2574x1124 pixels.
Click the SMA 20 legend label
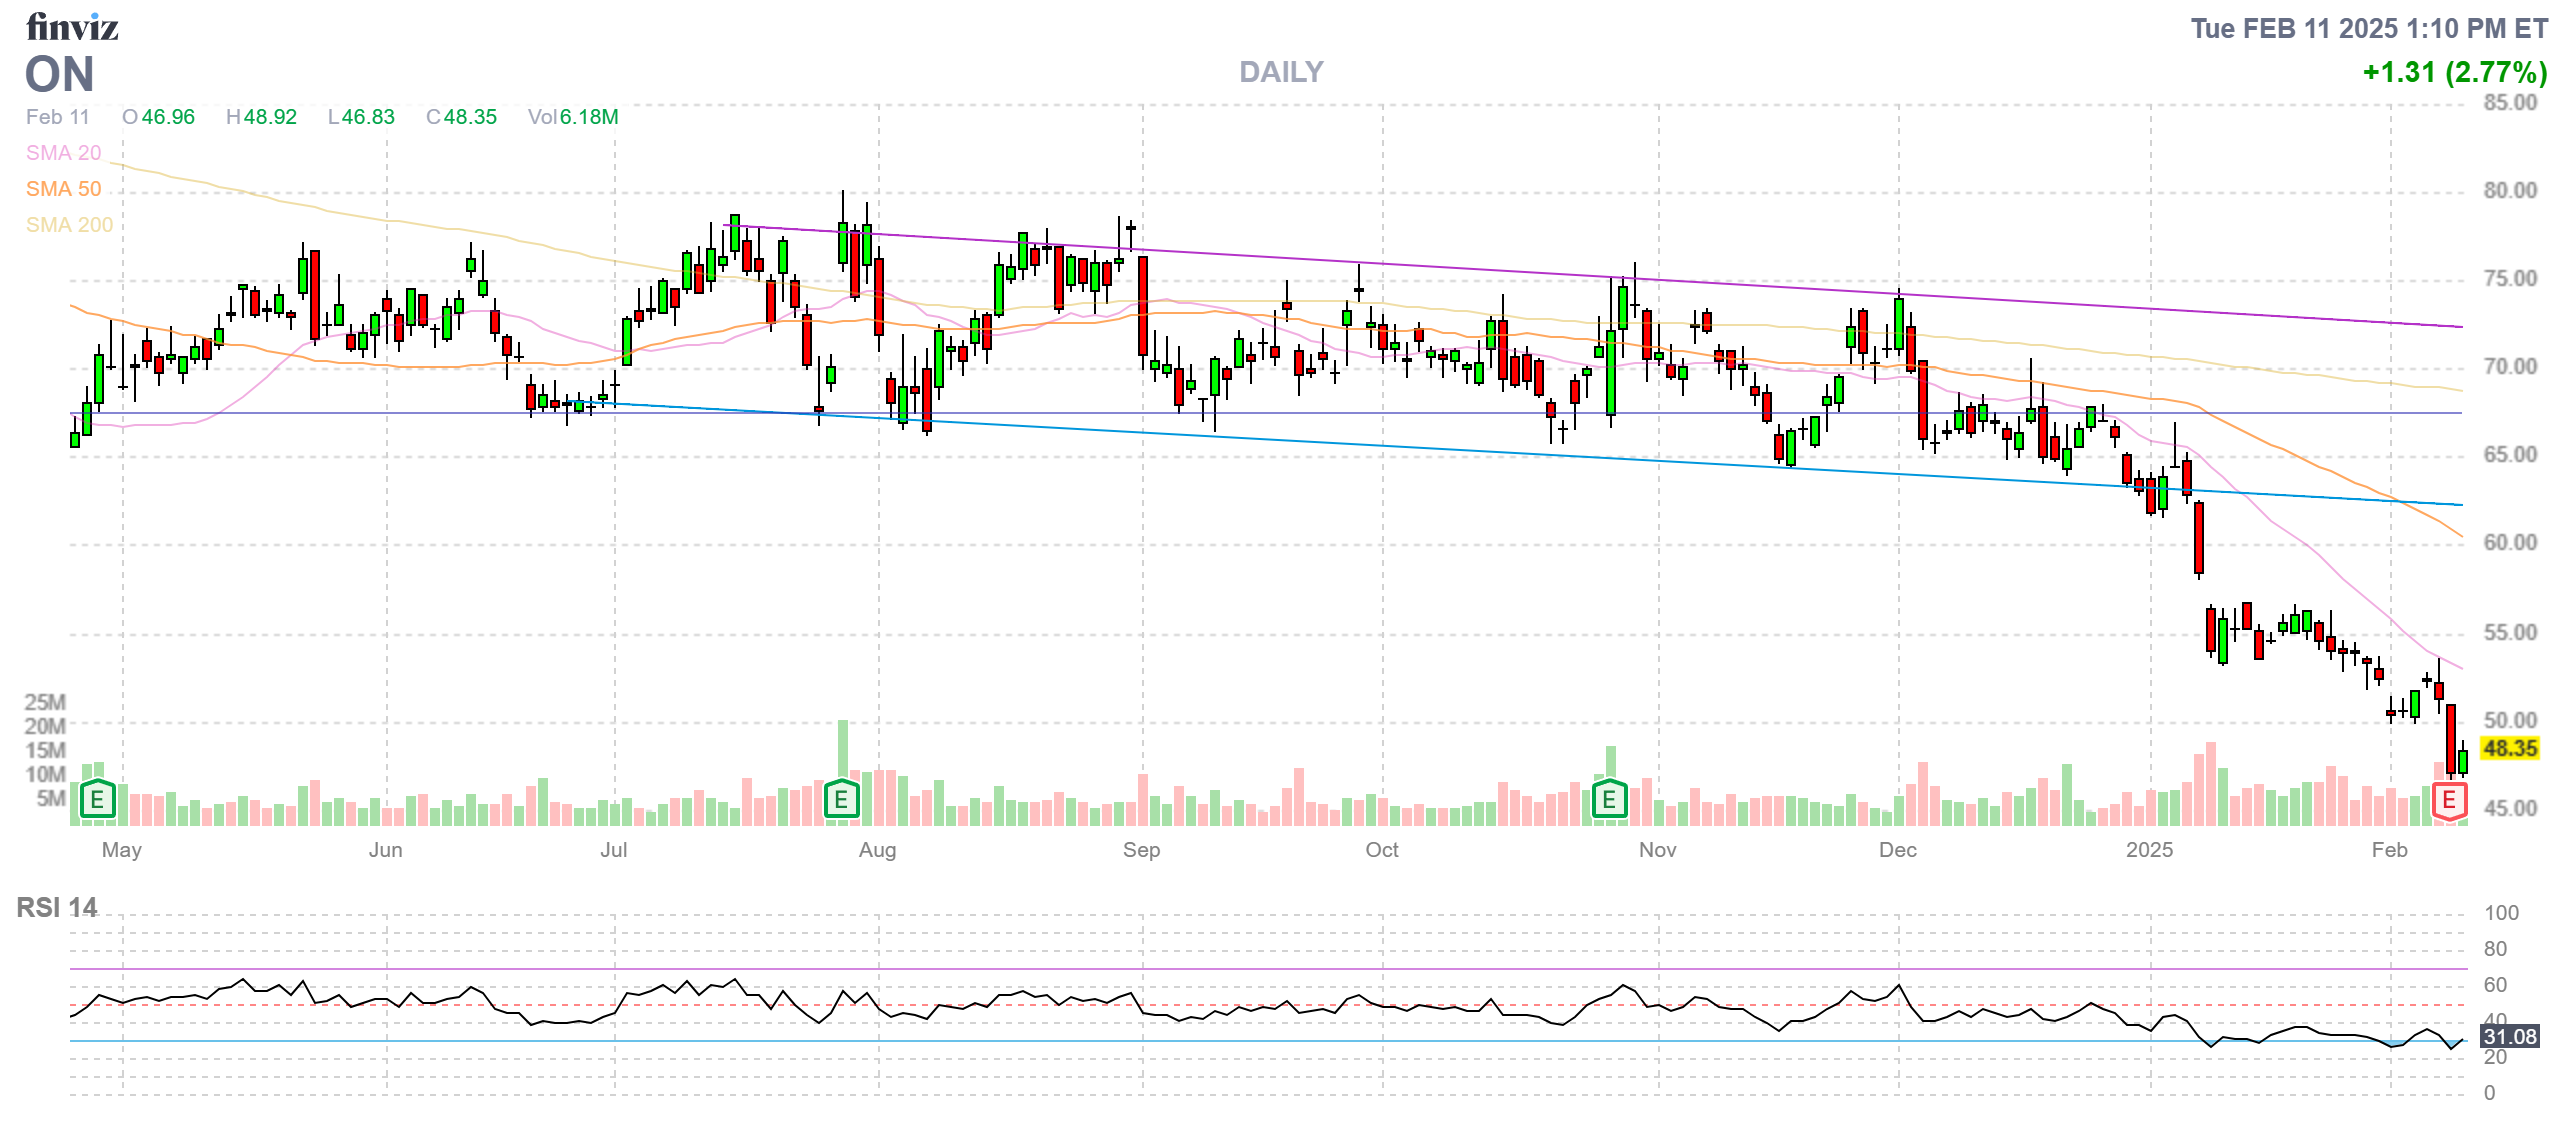[63, 153]
